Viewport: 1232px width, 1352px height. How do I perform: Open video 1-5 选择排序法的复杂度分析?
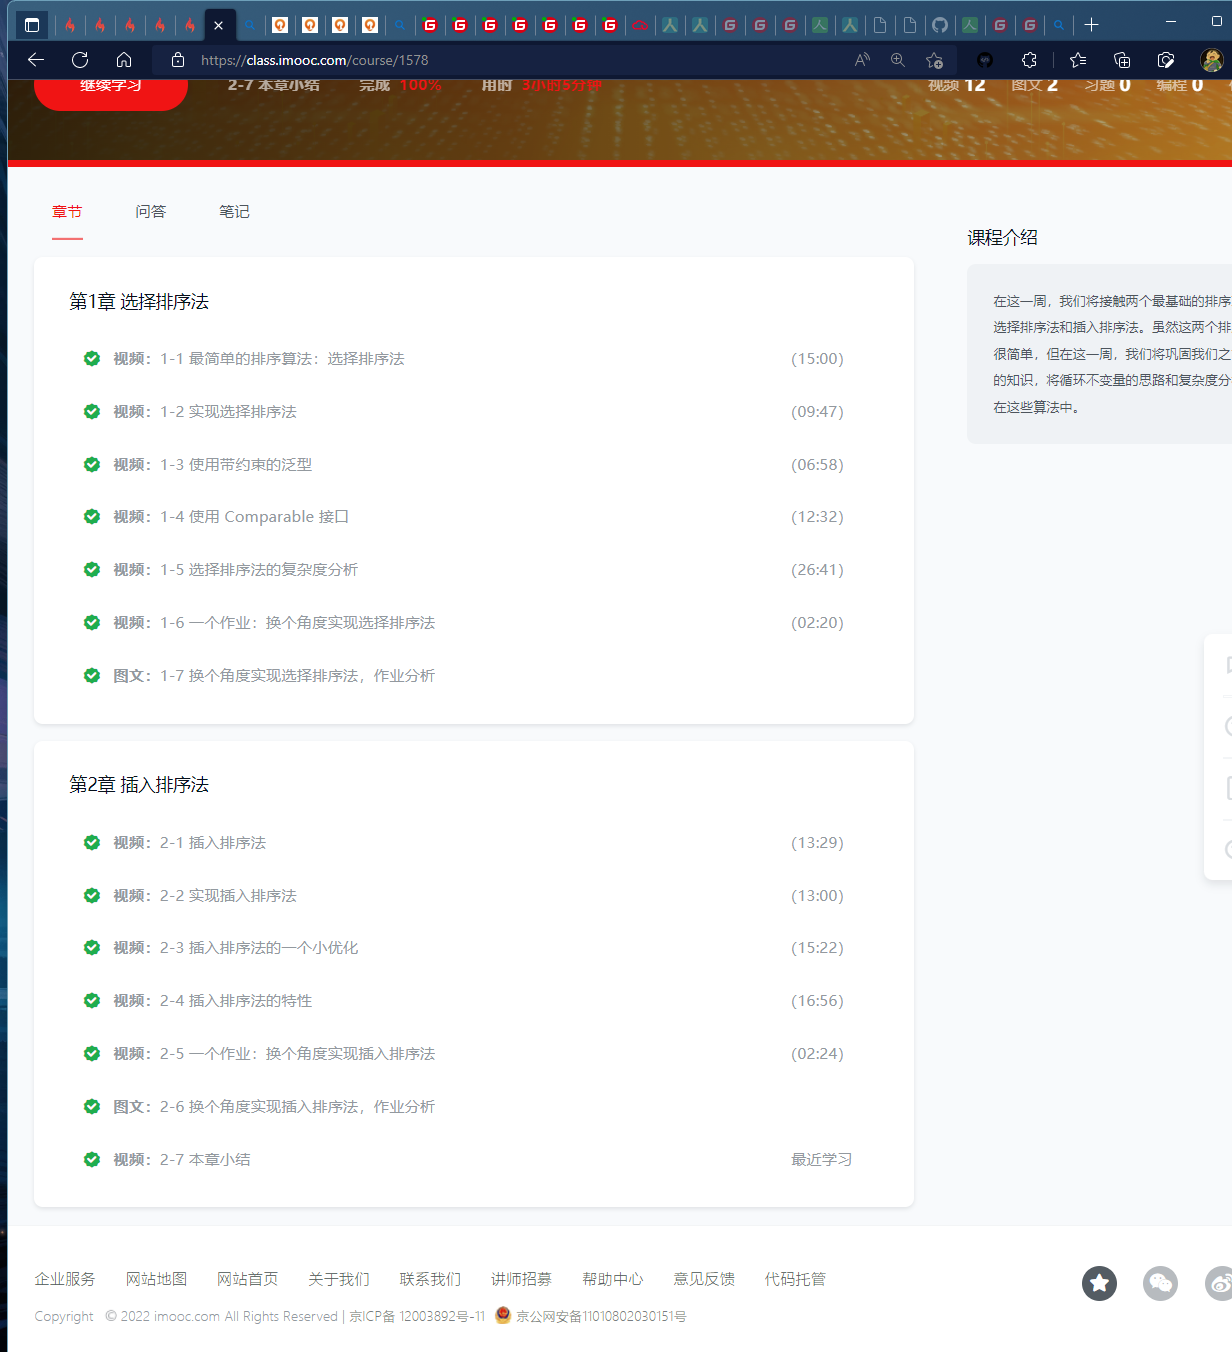[x=236, y=570]
